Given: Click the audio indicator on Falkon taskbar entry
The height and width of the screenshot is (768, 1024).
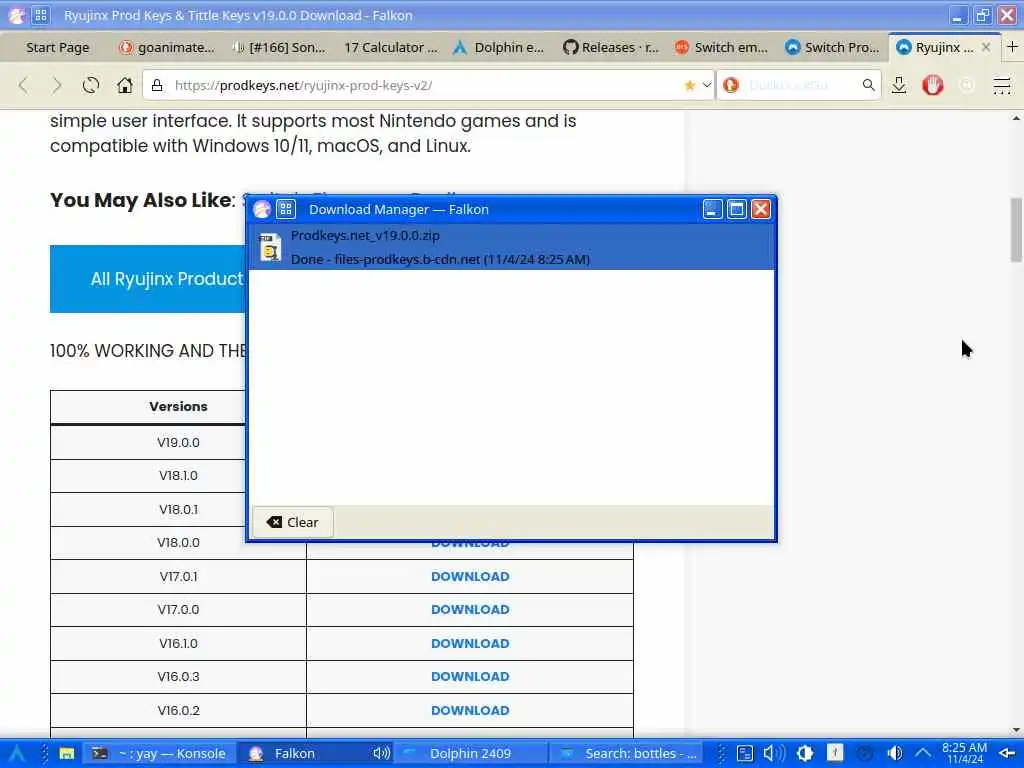Looking at the screenshot, I should coord(381,754).
